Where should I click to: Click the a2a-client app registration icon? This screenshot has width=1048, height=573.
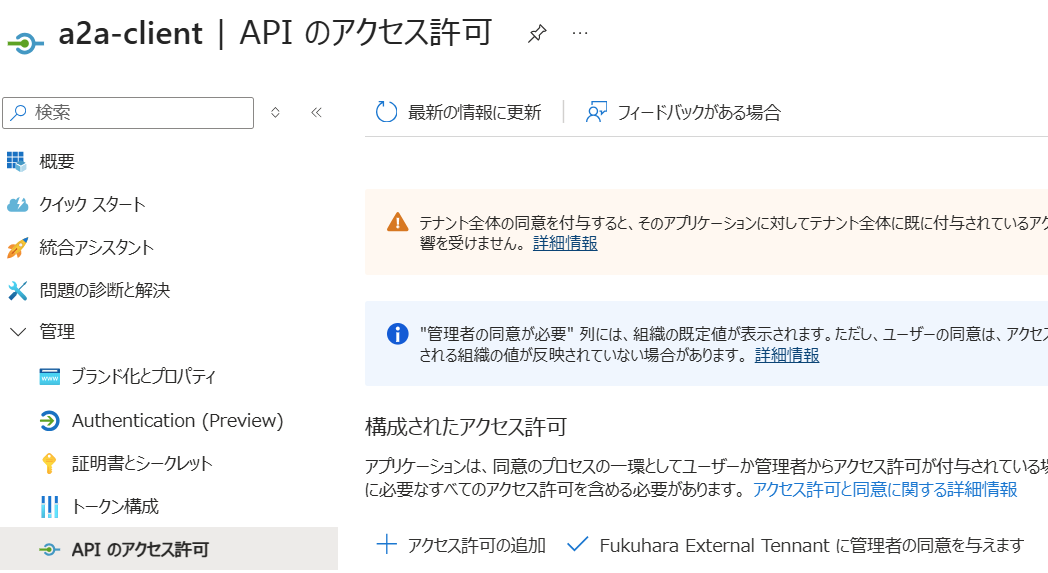pyautogui.click(x=25, y=44)
